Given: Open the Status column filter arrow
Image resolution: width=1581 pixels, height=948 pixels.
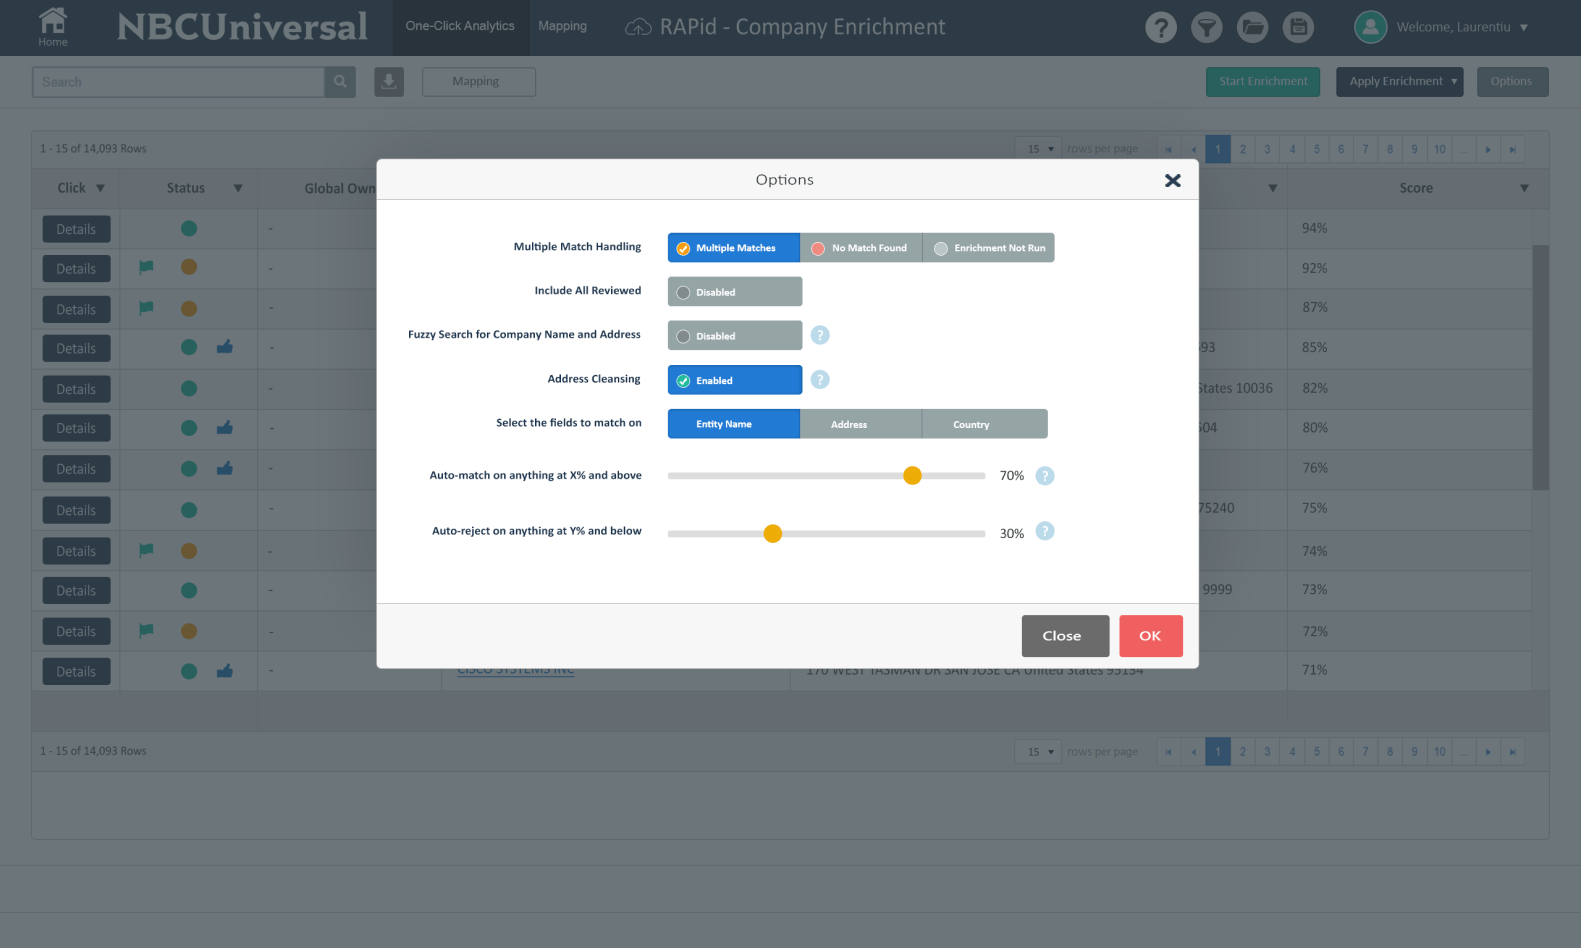Looking at the screenshot, I should pyautogui.click(x=238, y=188).
